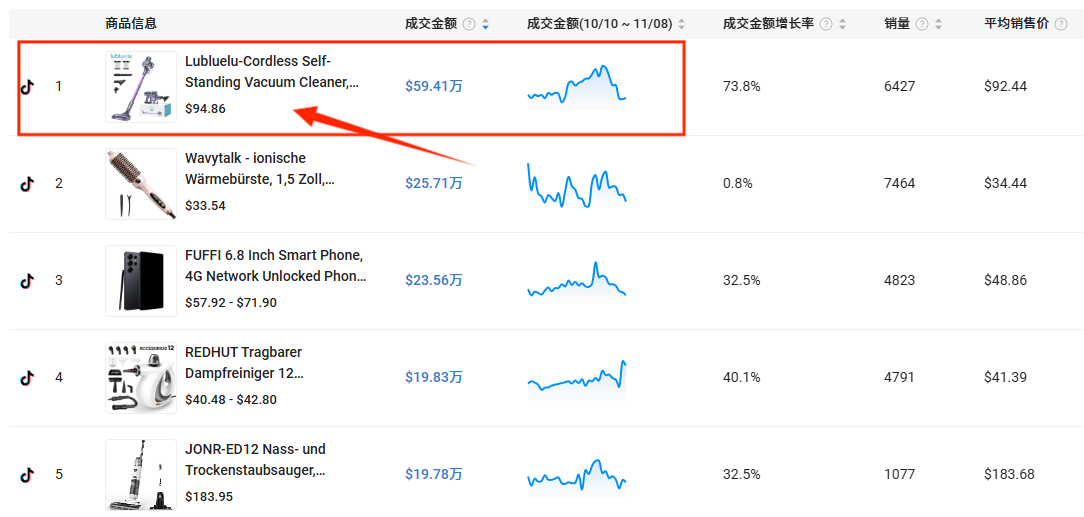Click the help icon next to 销量
The height and width of the screenshot is (517, 1084).
pyautogui.click(x=922, y=24)
